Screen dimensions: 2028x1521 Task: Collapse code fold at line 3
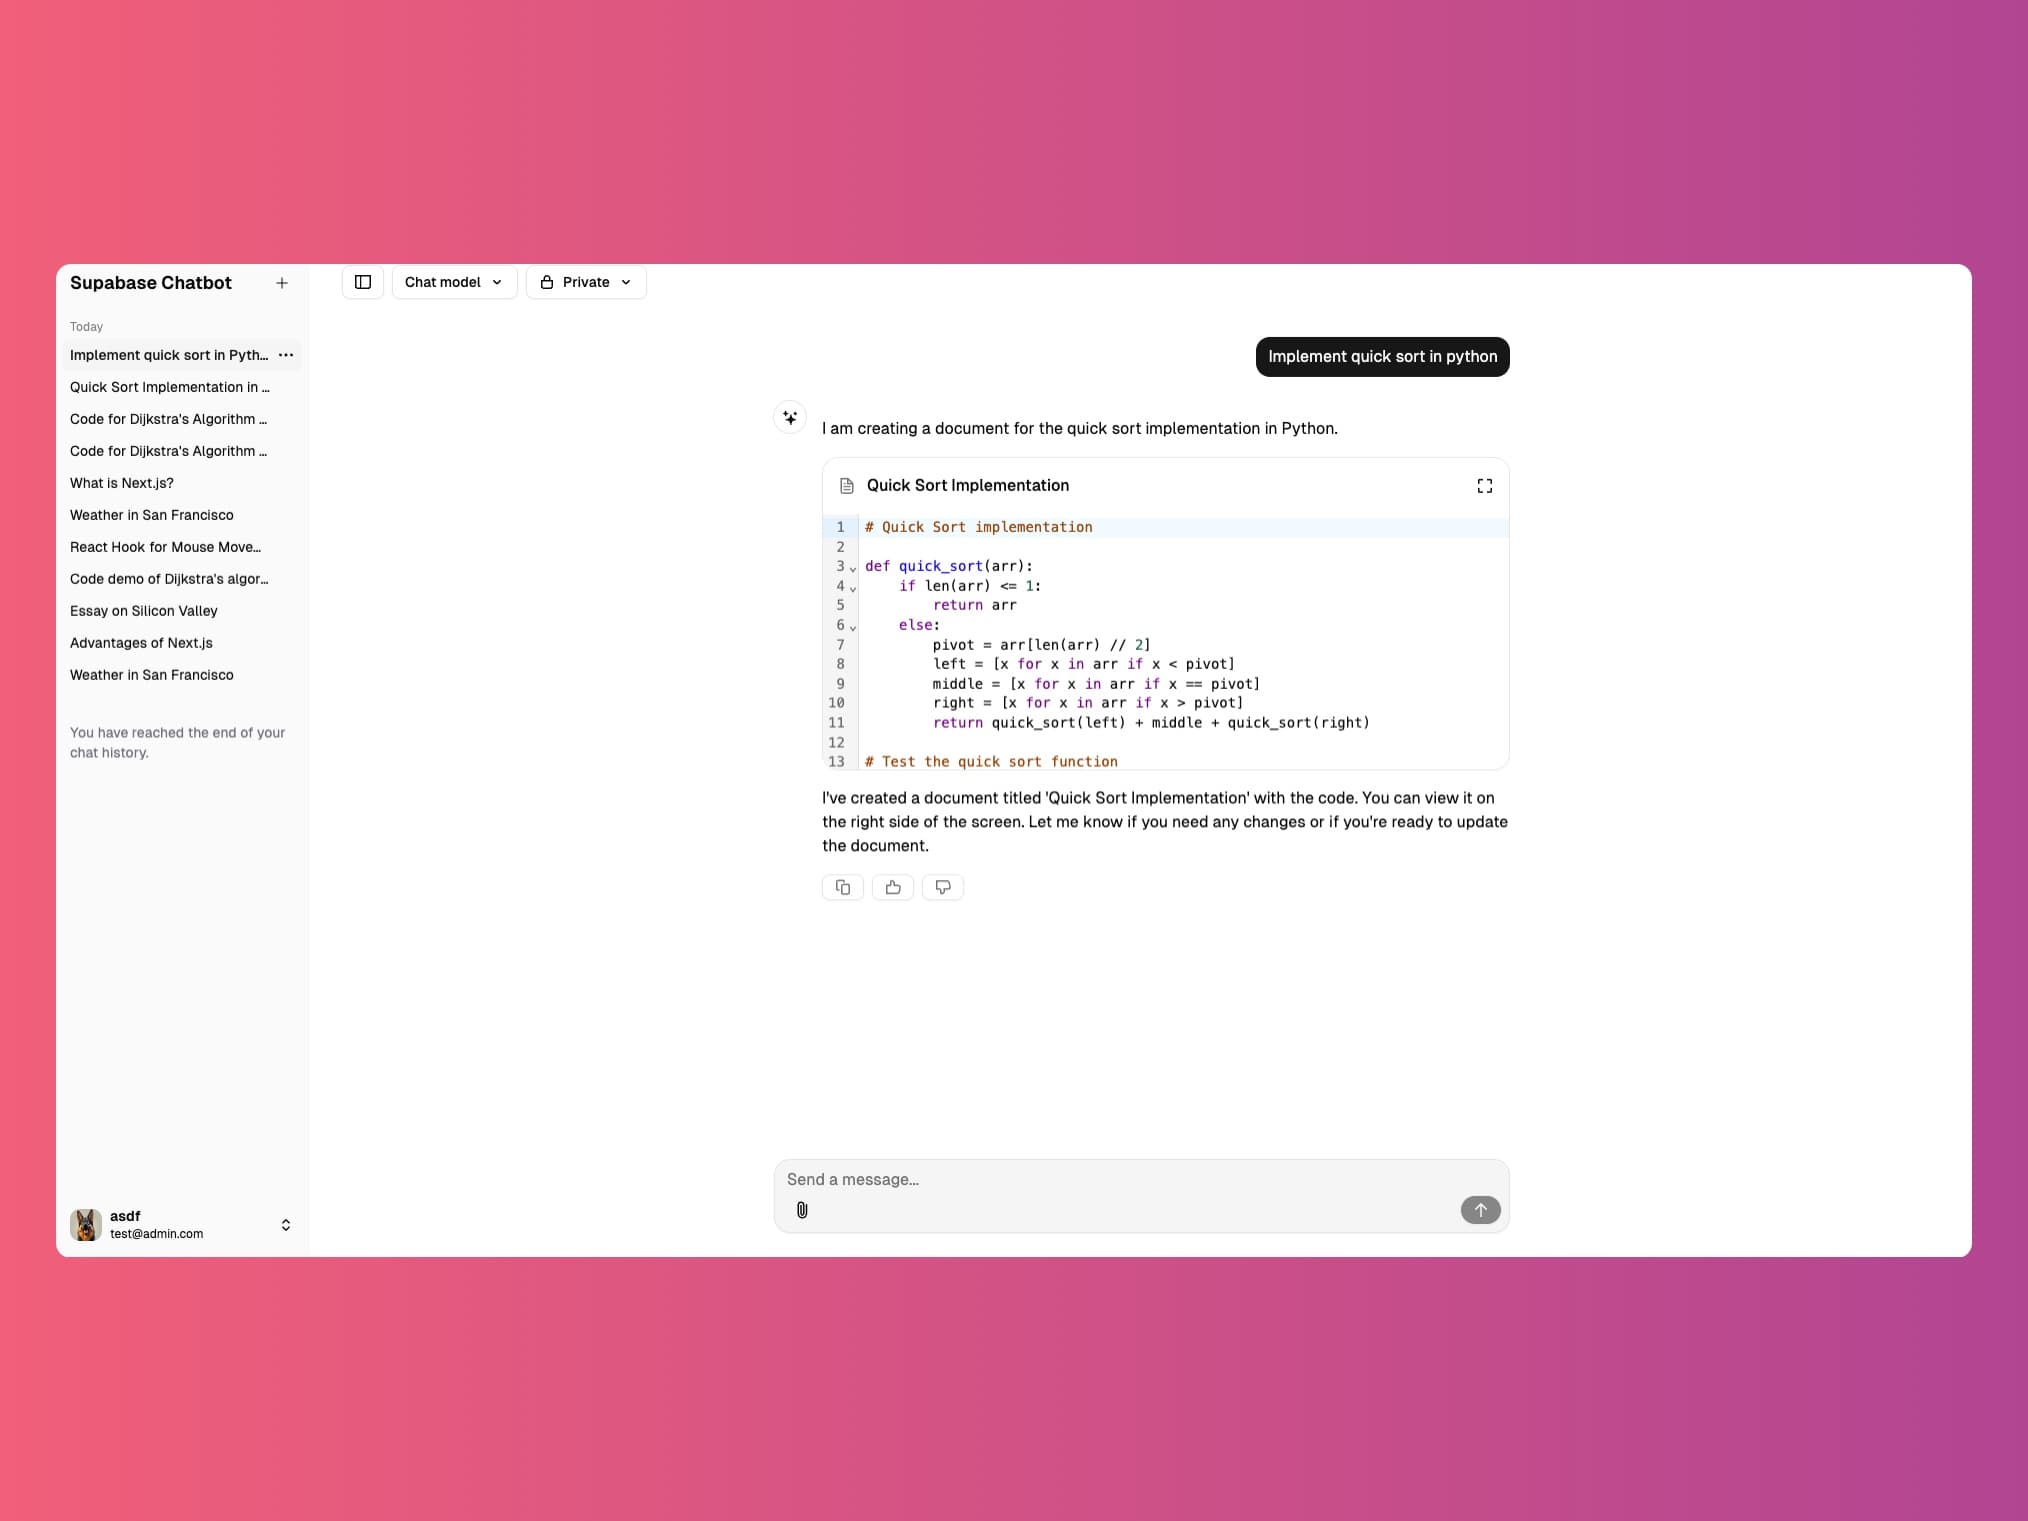(x=851, y=569)
